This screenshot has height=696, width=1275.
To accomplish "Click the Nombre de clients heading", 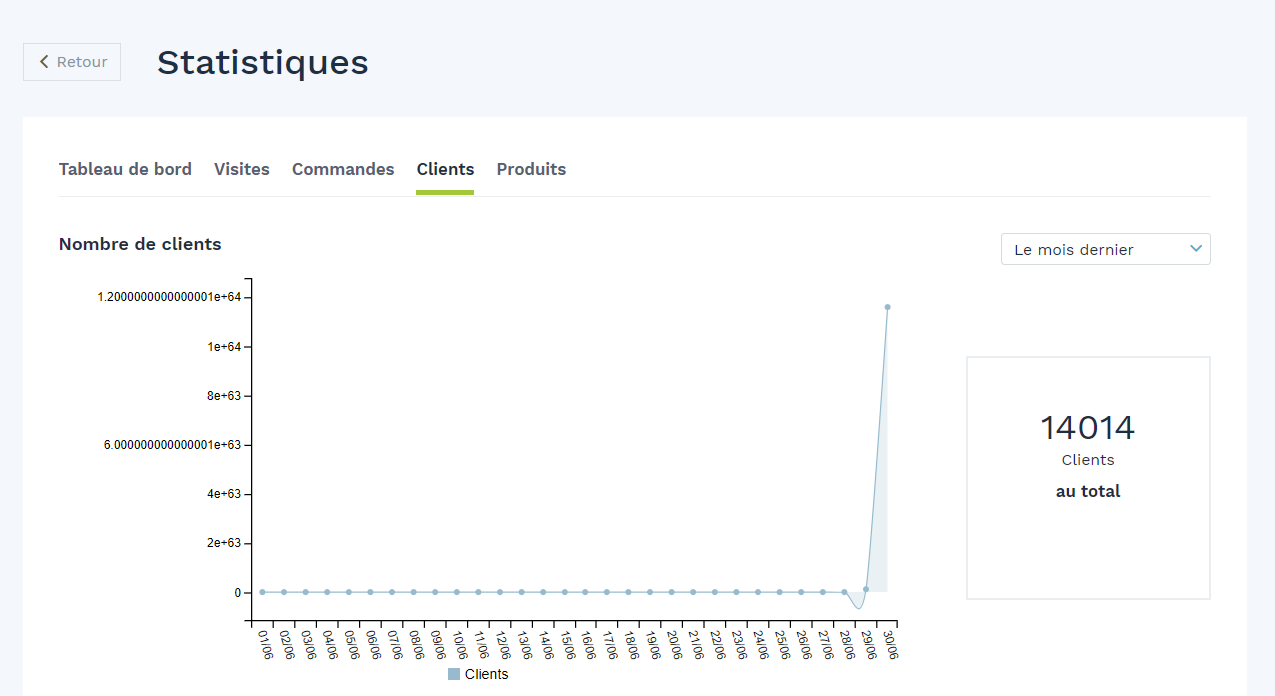I will 140,244.
